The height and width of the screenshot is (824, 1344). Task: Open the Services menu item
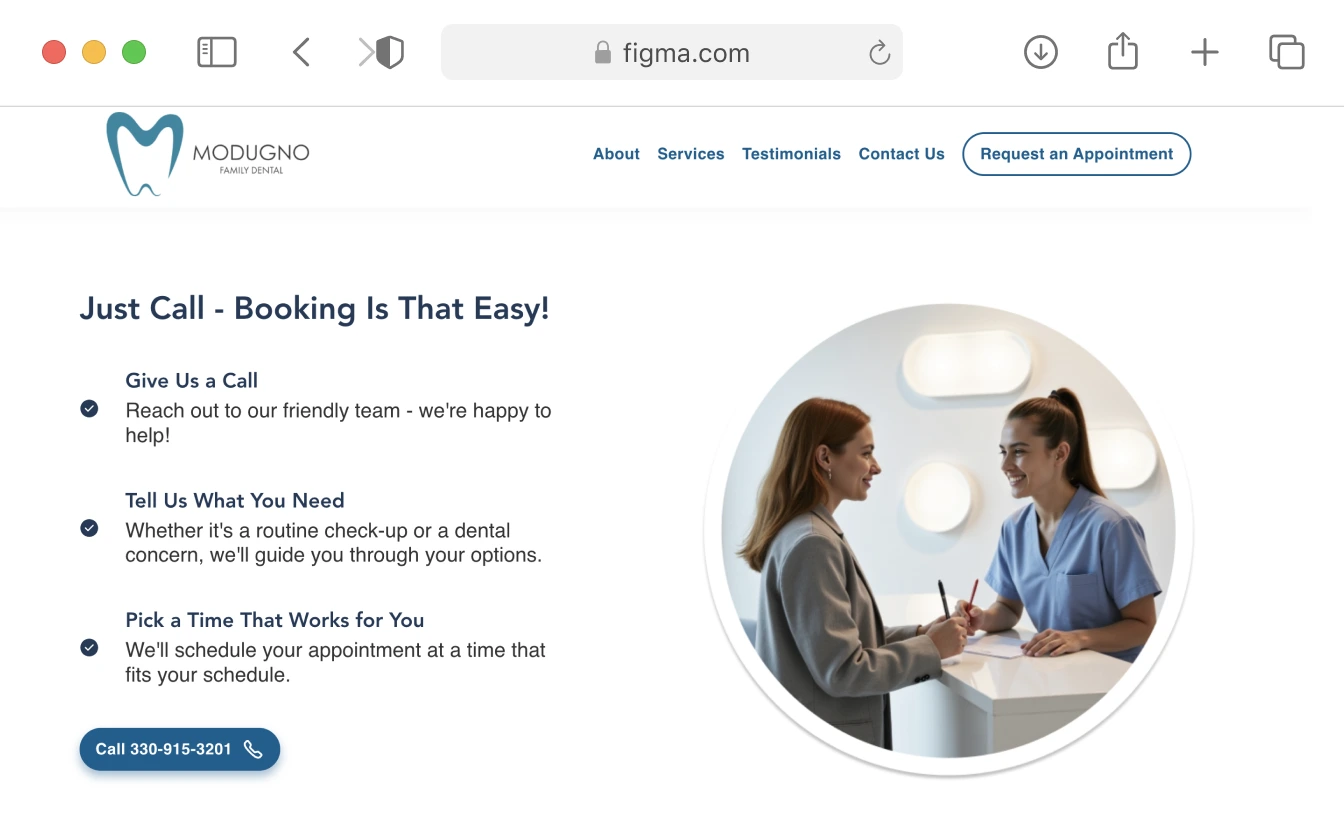pos(691,154)
